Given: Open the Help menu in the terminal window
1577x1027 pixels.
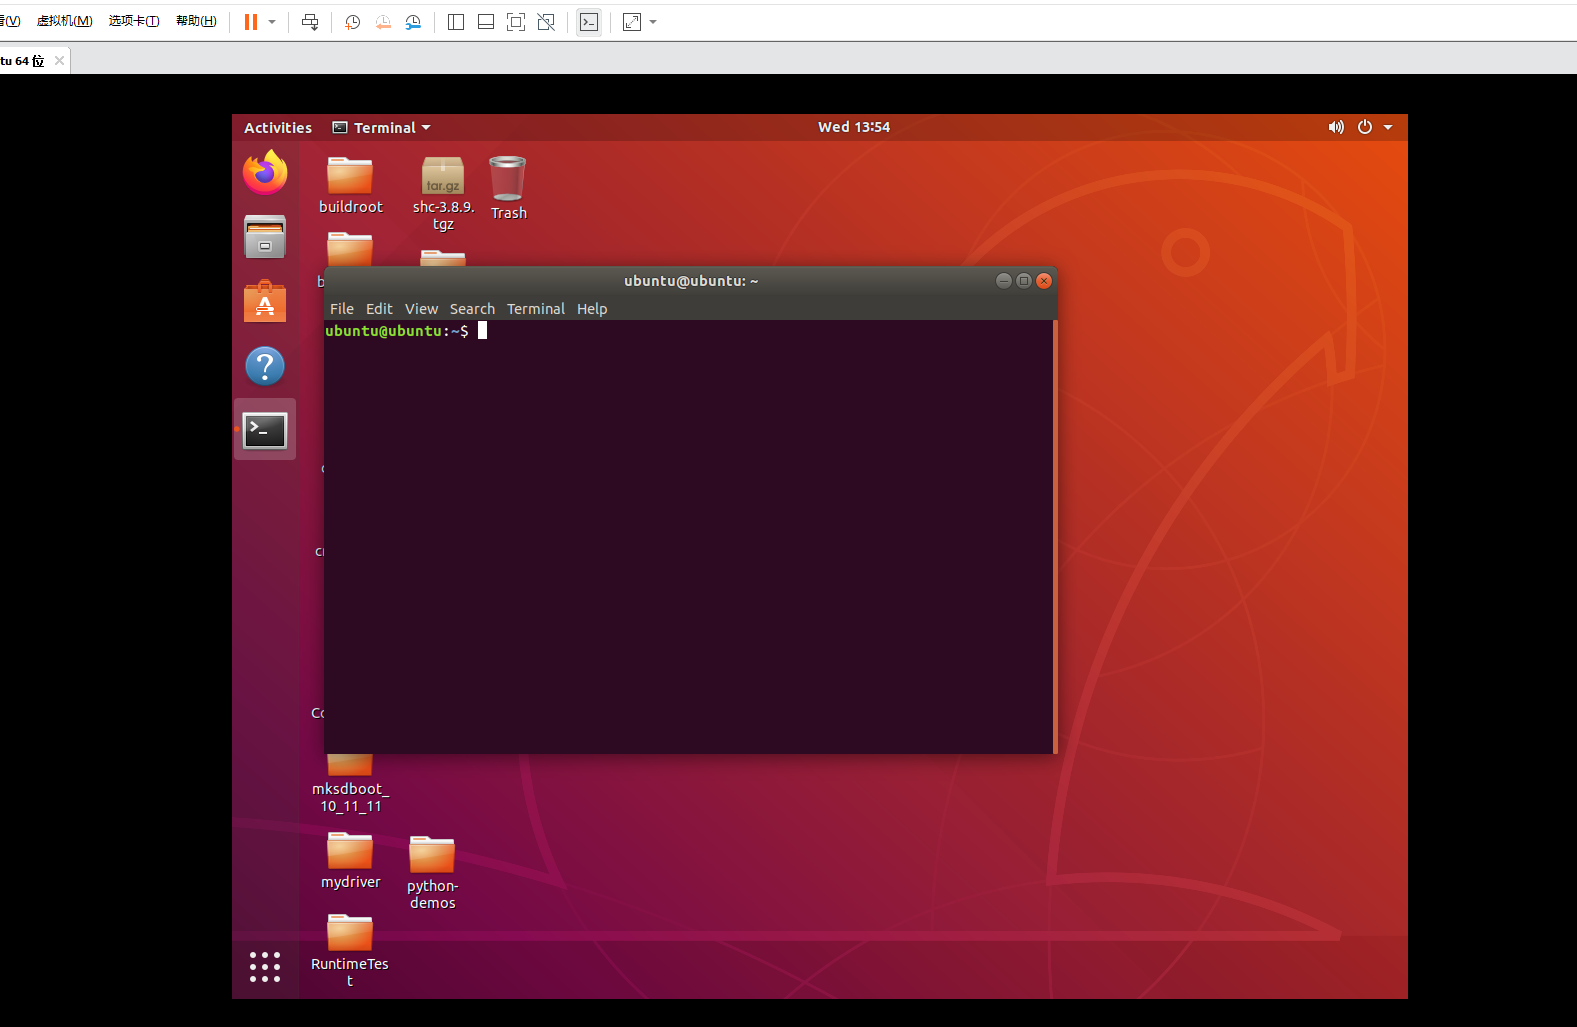Looking at the screenshot, I should (x=592, y=309).
